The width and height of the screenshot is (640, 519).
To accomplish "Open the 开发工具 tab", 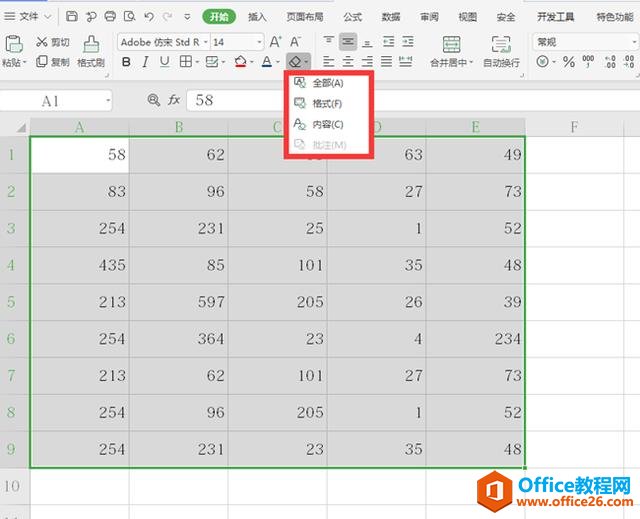I will pyautogui.click(x=556, y=17).
